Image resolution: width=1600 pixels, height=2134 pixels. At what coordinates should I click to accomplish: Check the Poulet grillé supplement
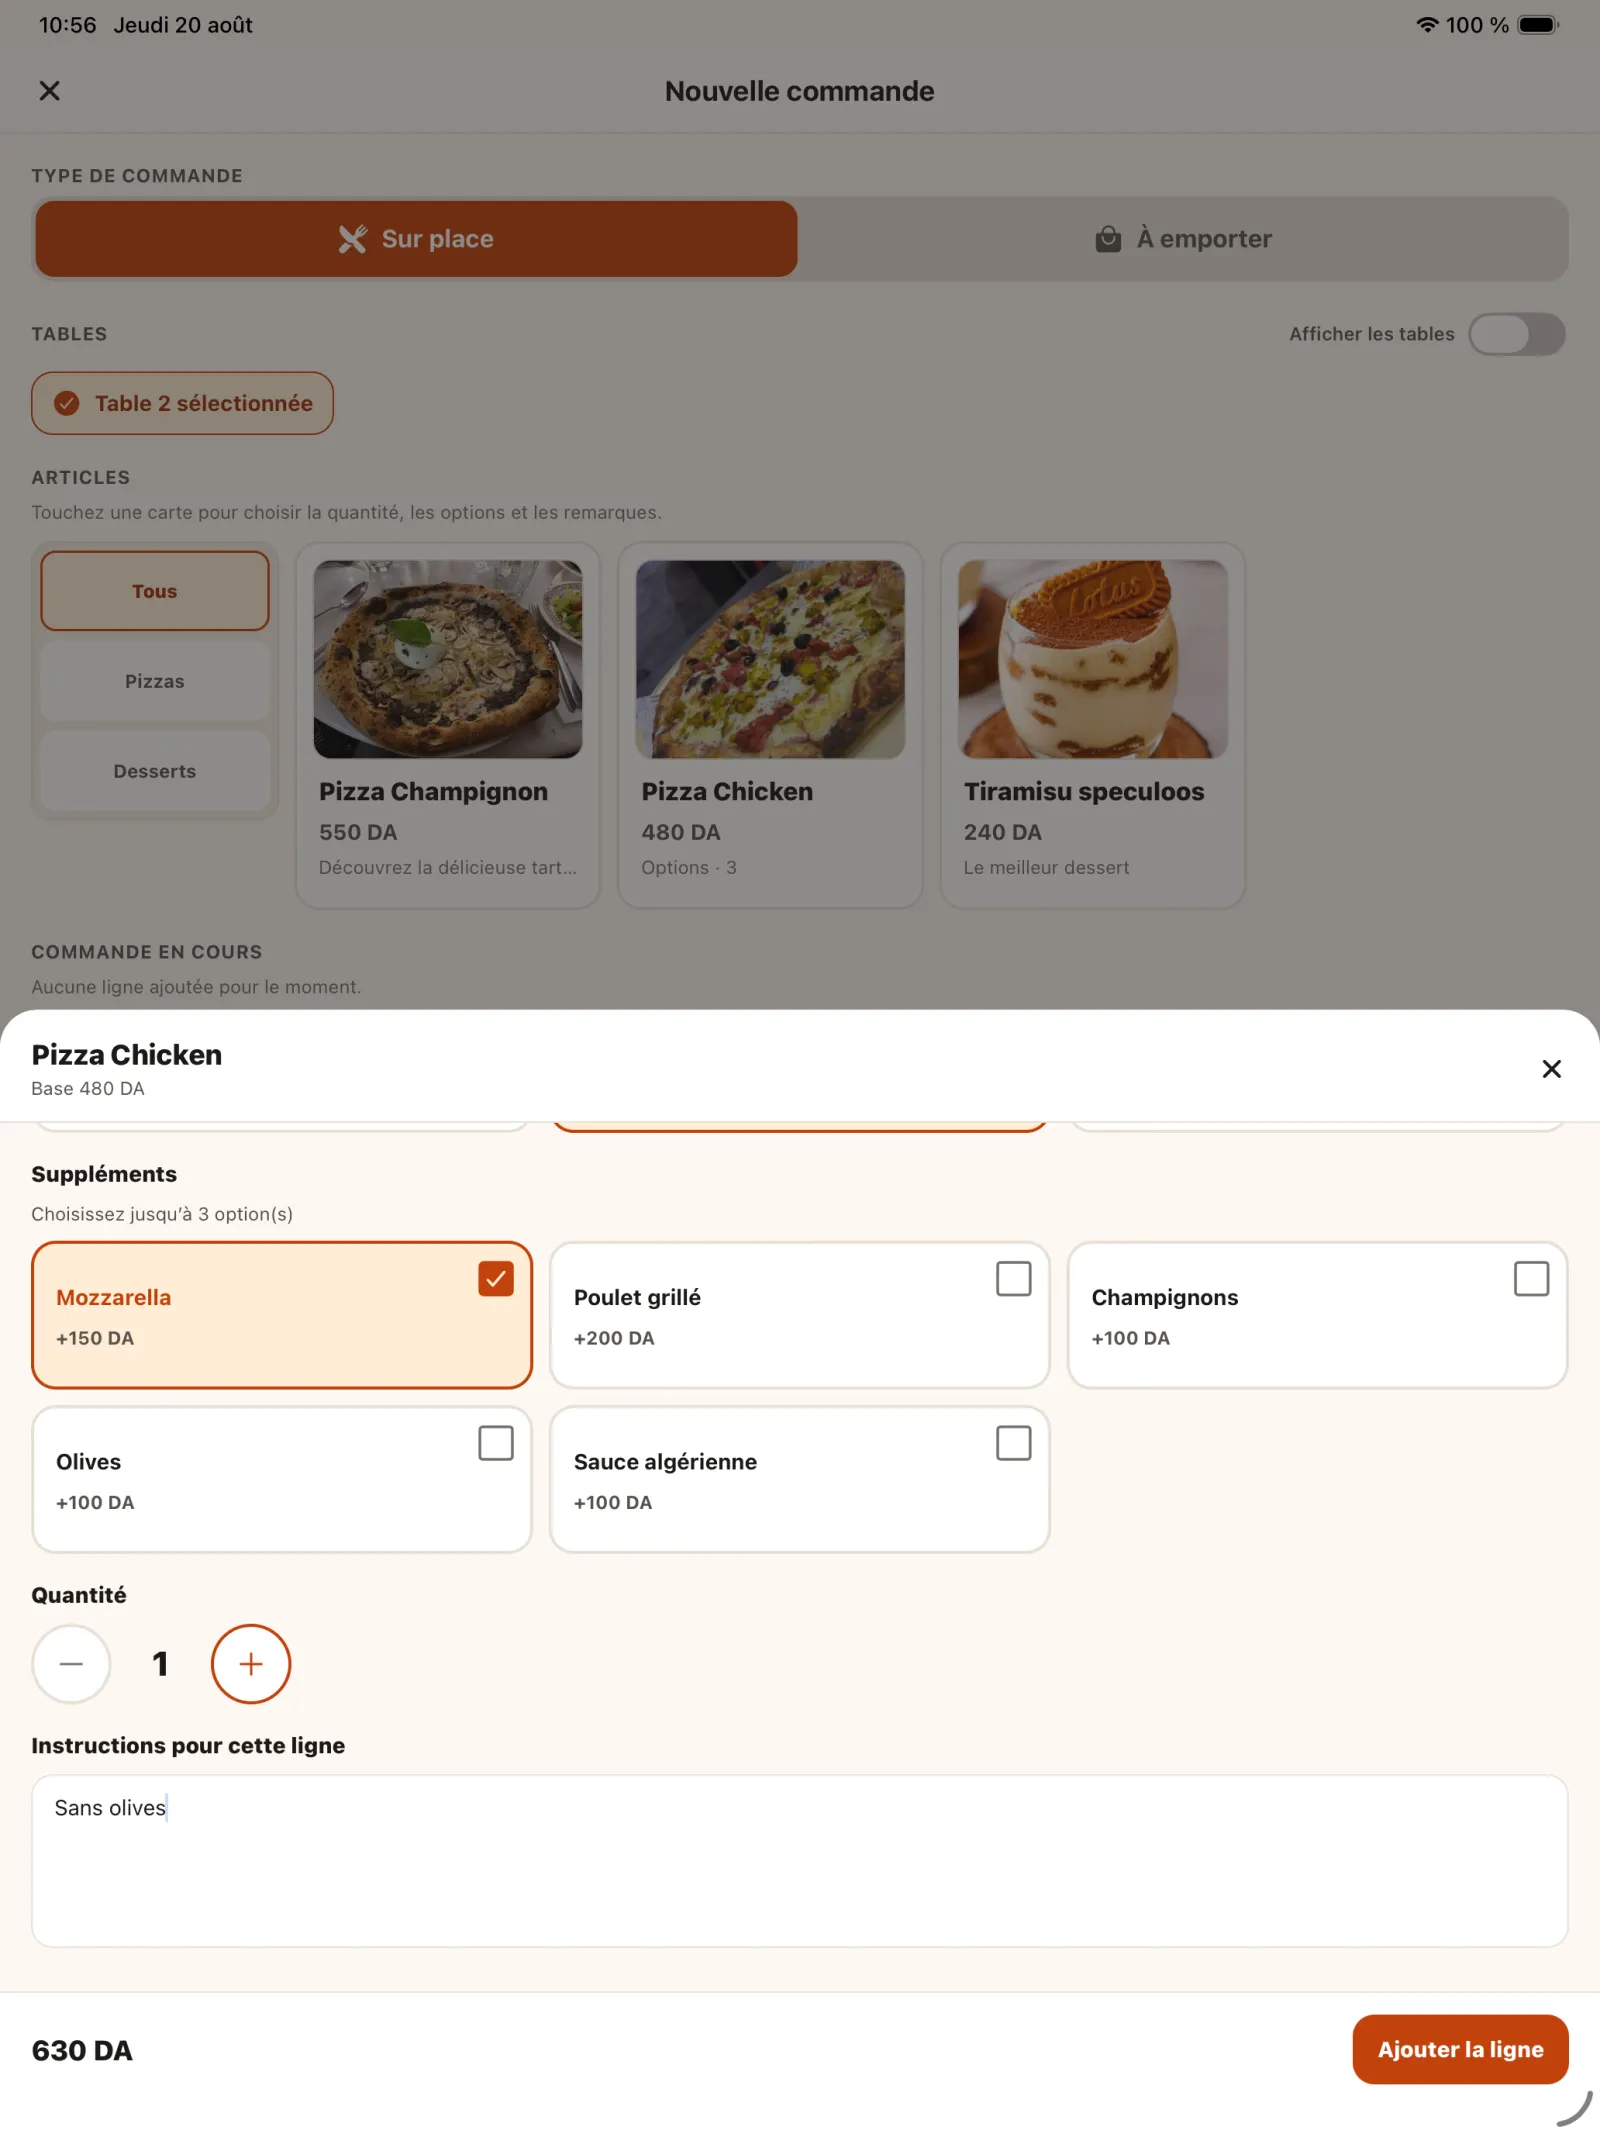(x=1013, y=1278)
